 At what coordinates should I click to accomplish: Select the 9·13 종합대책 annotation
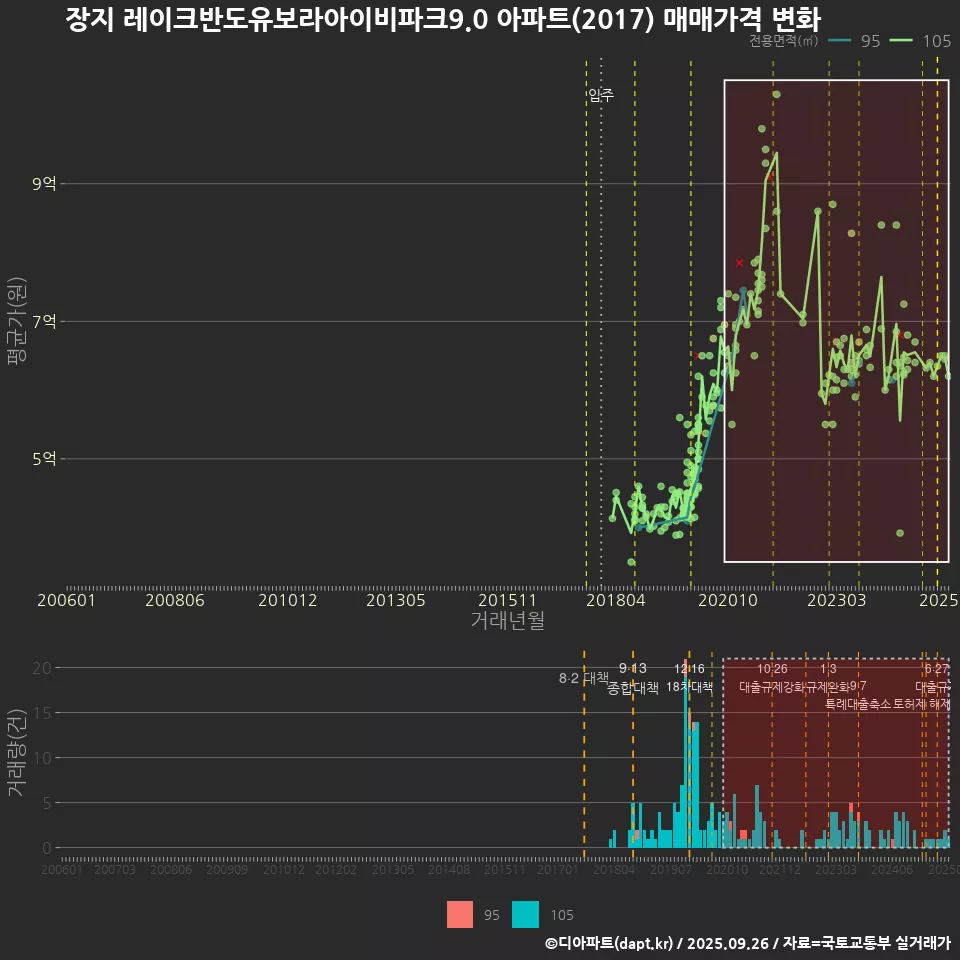coord(633,678)
